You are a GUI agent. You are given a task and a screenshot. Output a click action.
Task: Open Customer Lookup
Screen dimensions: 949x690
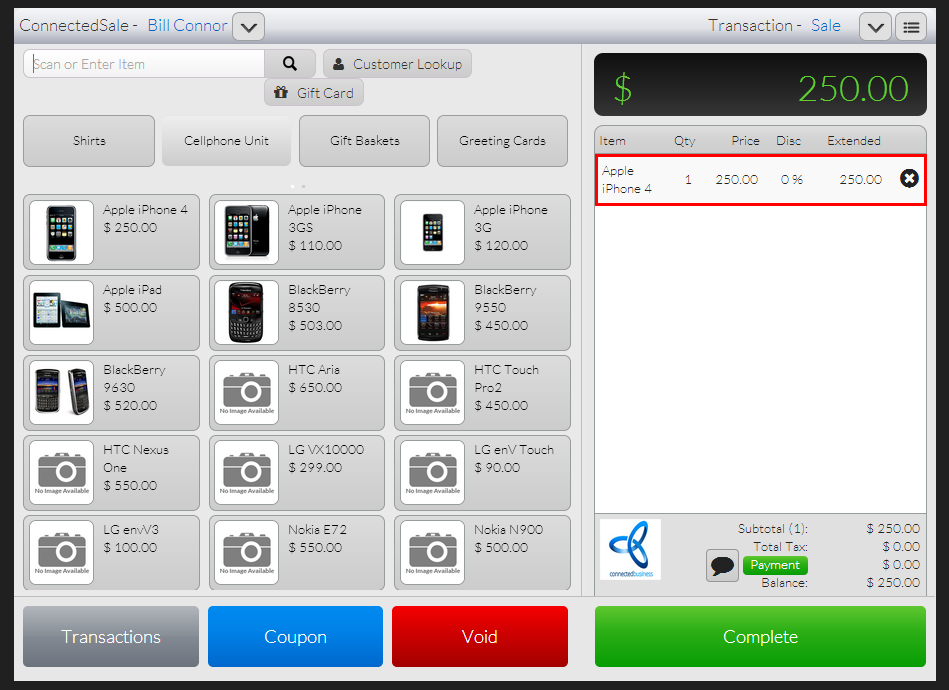click(397, 64)
